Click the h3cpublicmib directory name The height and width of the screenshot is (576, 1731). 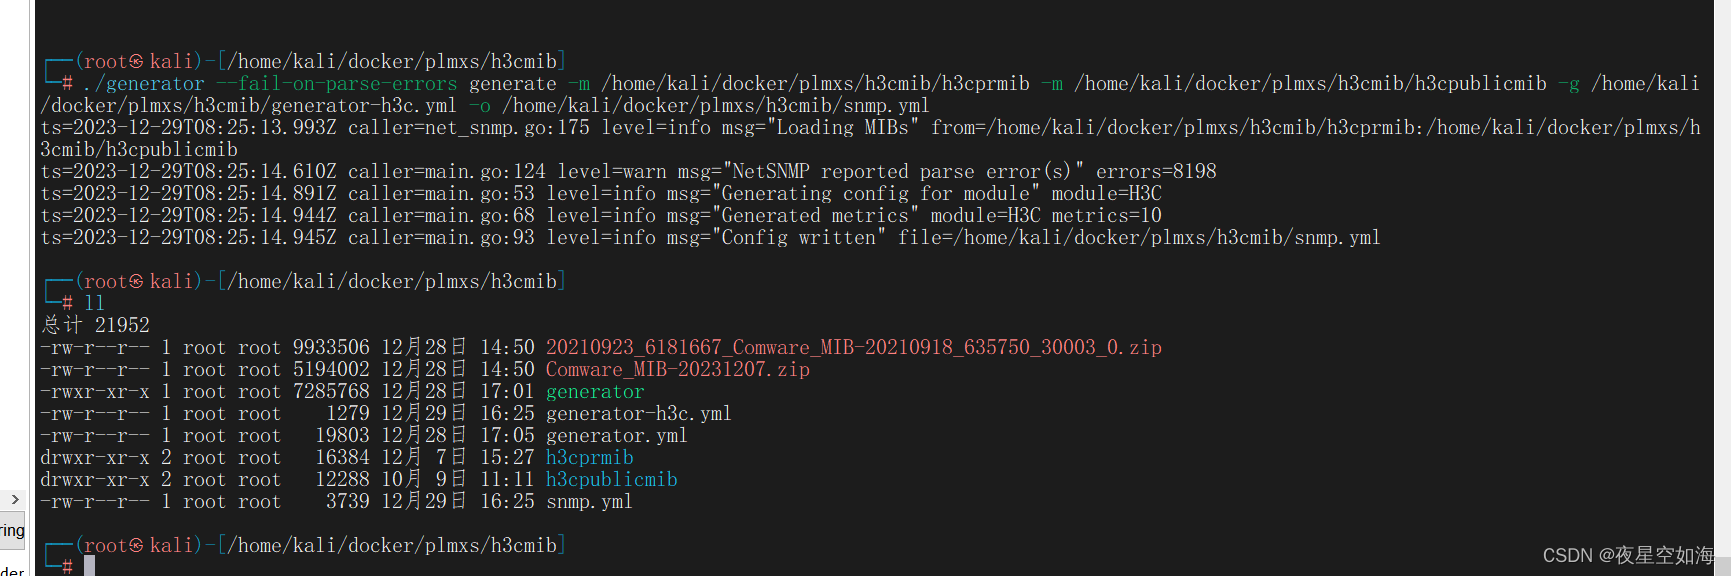pyautogui.click(x=611, y=480)
